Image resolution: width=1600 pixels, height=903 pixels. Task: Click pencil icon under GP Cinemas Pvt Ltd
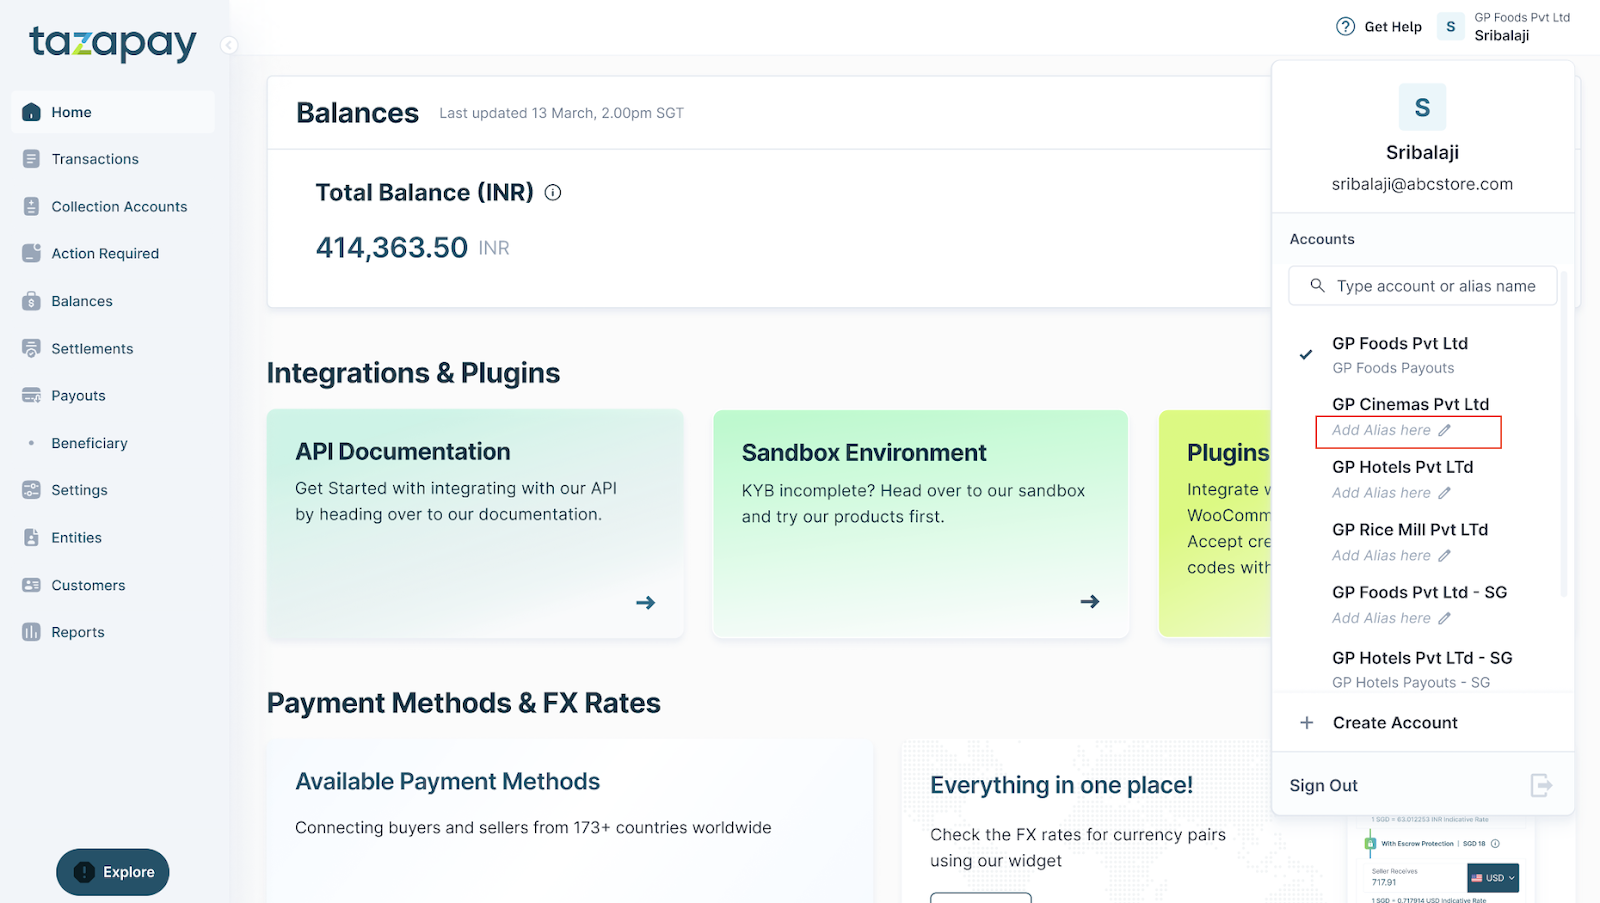click(1444, 430)
